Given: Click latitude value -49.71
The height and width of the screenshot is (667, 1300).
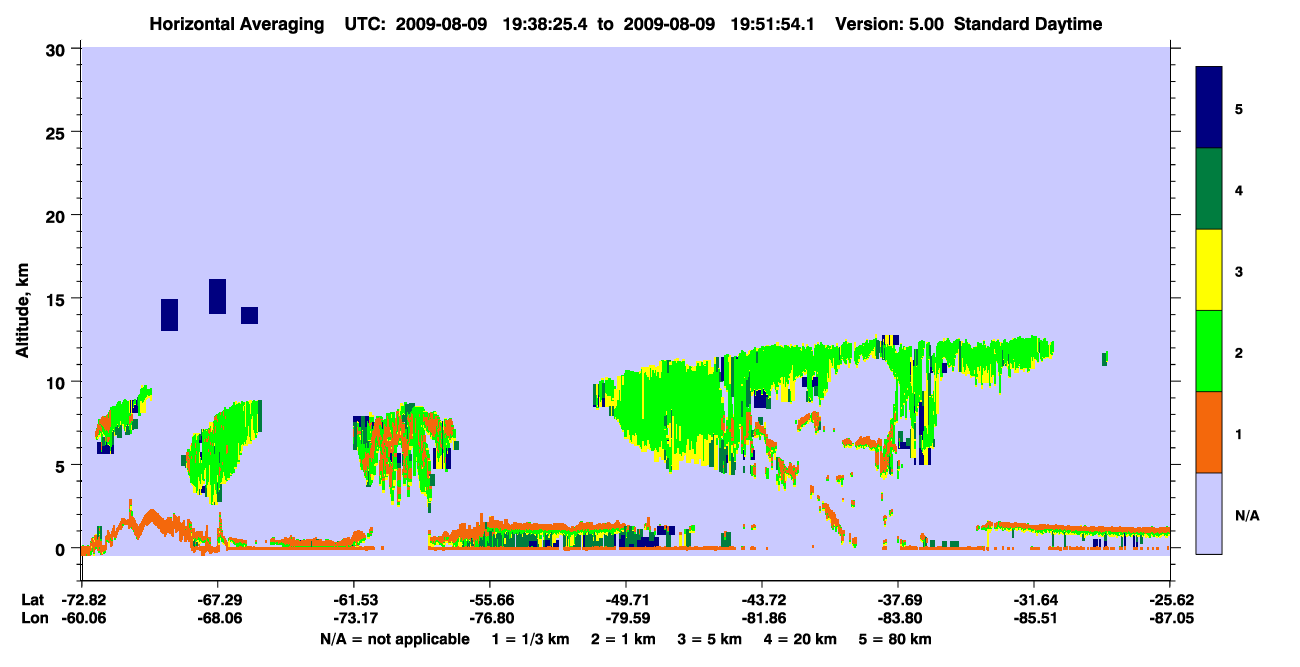Looking at the screenshot, I should (626, 600).
